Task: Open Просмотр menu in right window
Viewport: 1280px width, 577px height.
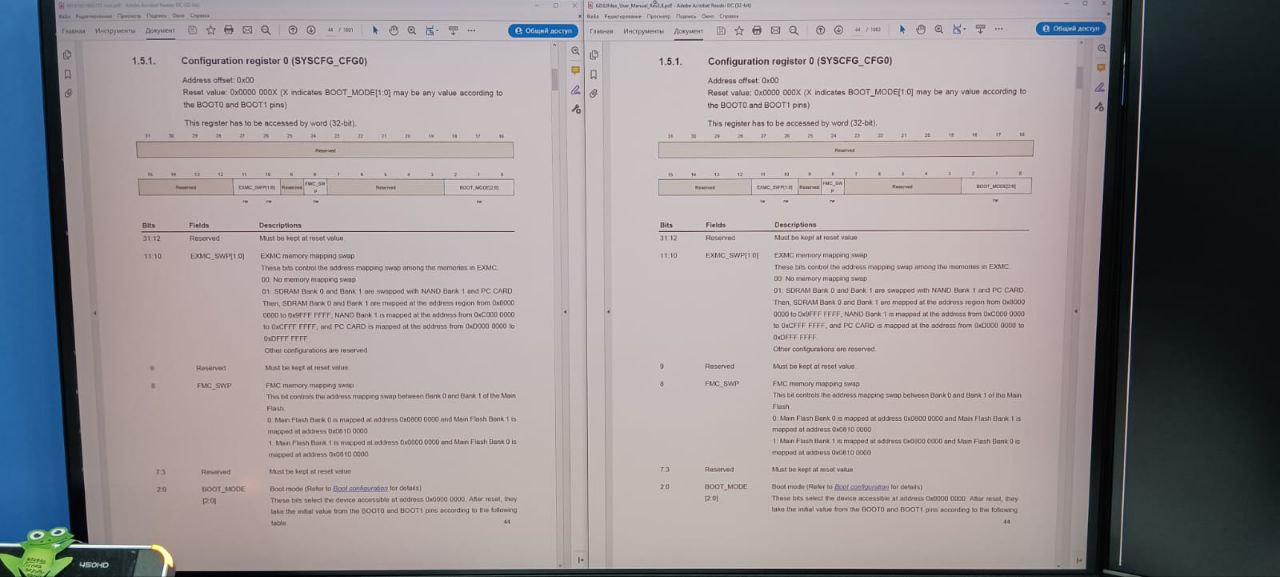Action: (x=659, y=16)
